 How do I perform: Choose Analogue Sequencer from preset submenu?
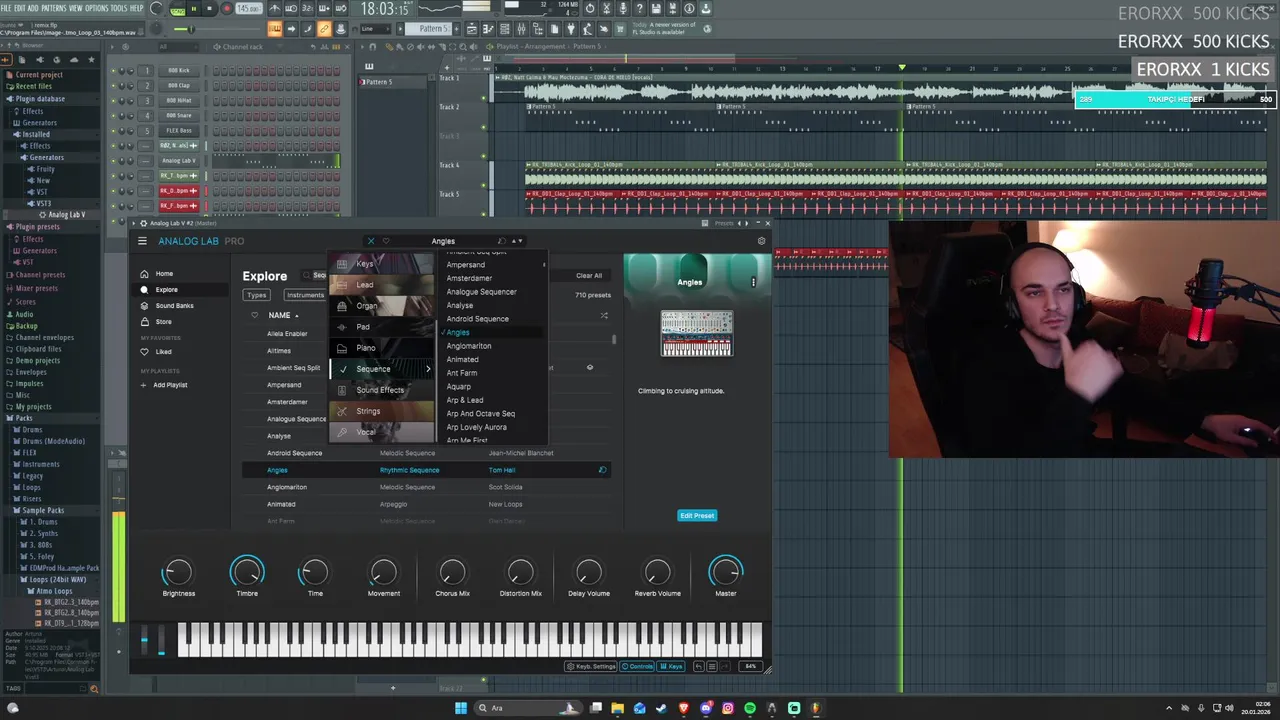(481, 292)
